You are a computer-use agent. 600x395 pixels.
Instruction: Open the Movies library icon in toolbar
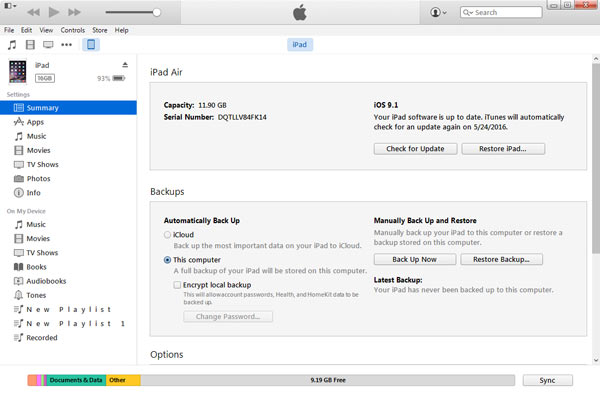coord(30,45)
